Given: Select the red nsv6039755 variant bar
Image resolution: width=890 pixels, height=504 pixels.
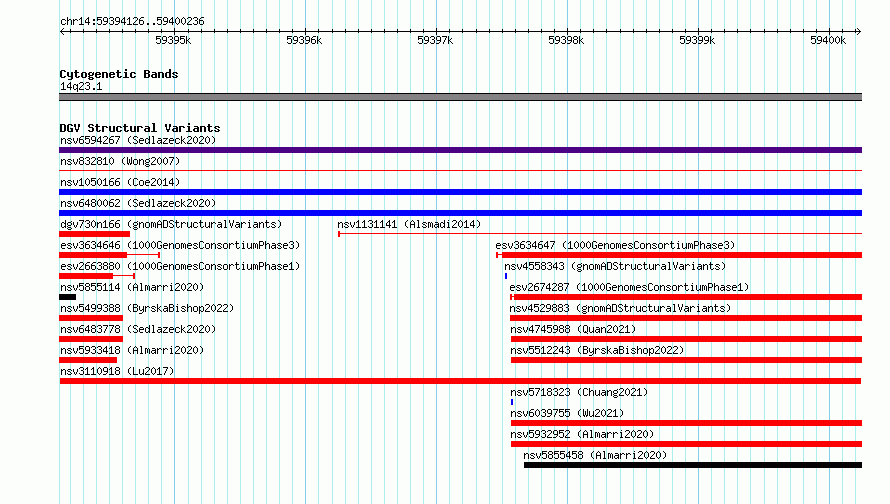Looking at the screenshot, I should [686, 423].
